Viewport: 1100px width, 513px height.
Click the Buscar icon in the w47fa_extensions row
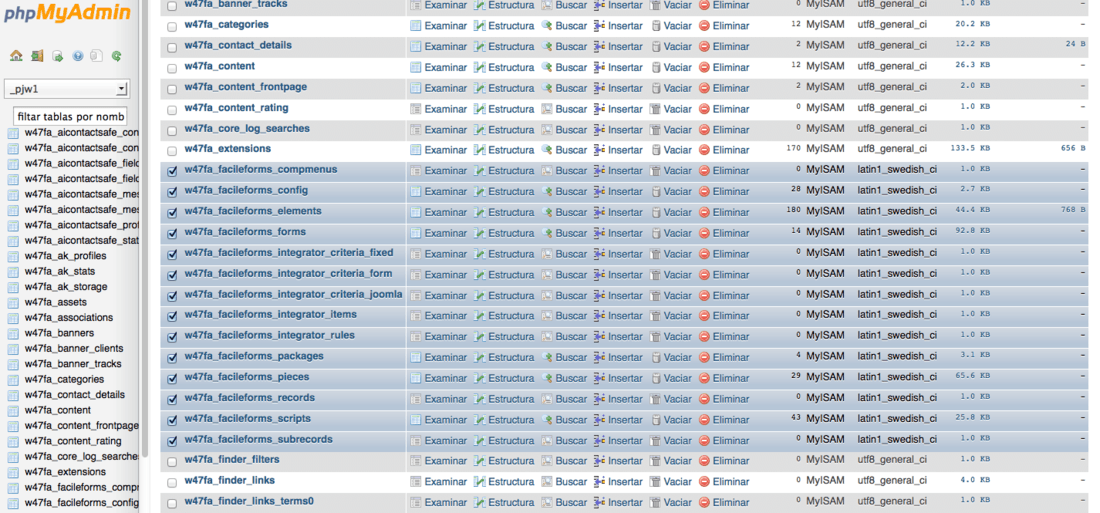(547, 150)
